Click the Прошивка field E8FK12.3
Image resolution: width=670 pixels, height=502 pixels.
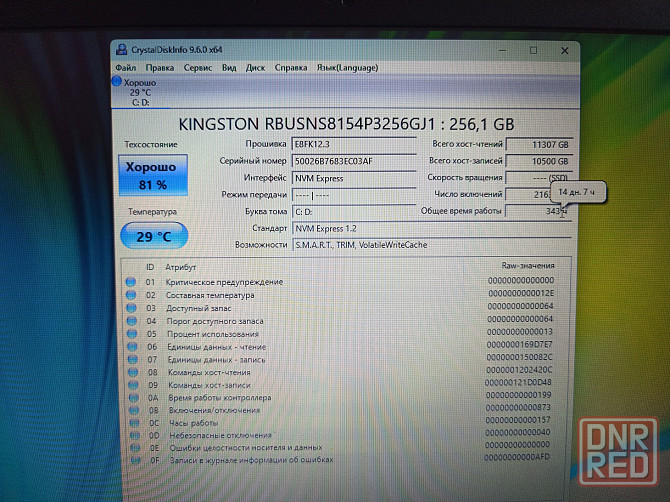[354, 144]
